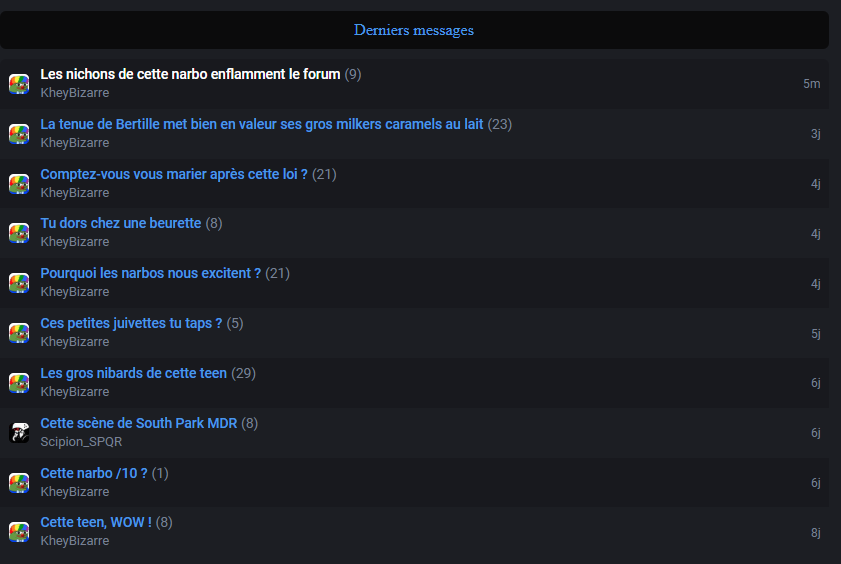Screen dimensions: 841x564
Task: Open the 'Derniers messages' header link
Action: pos(414,30)
